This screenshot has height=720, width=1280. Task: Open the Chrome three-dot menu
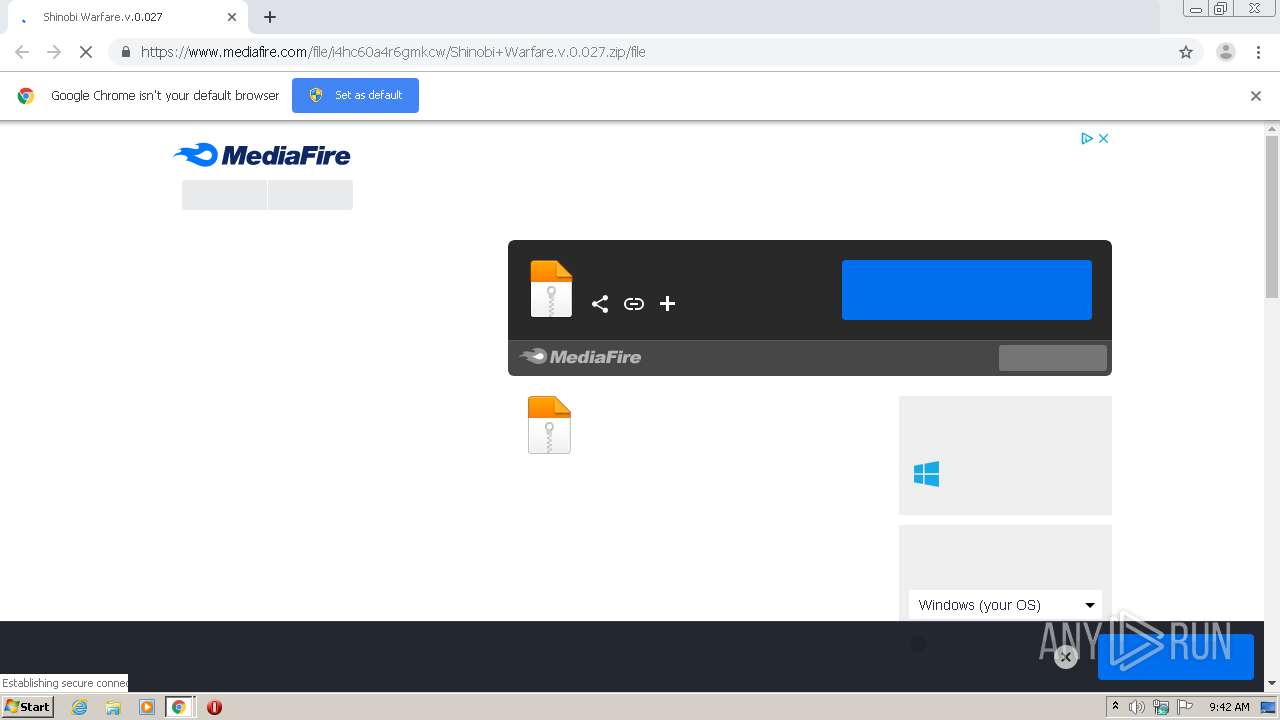point(1259,52)
